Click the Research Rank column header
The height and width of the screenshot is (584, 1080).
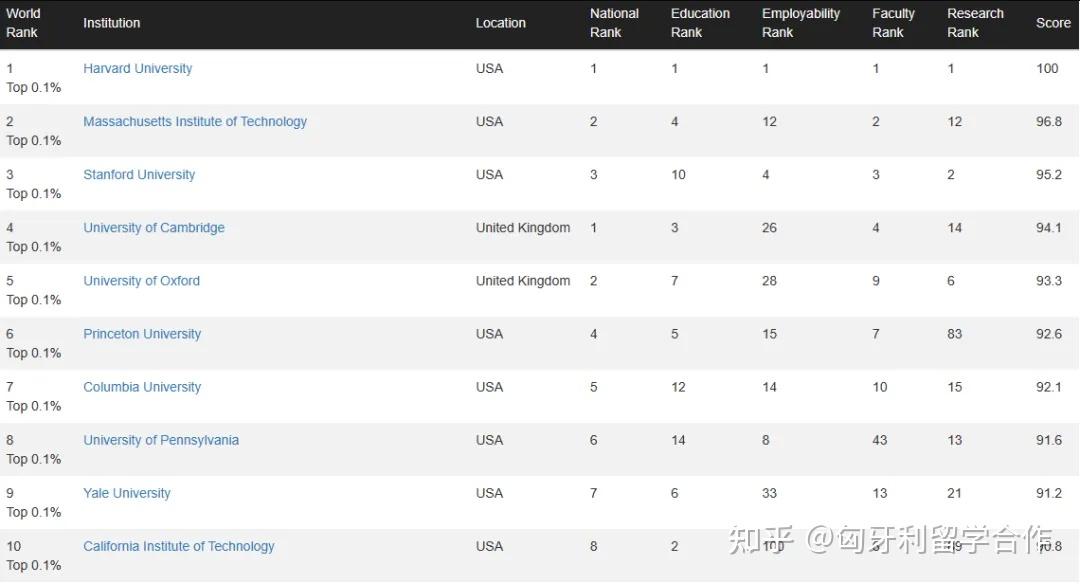point(975,23)
